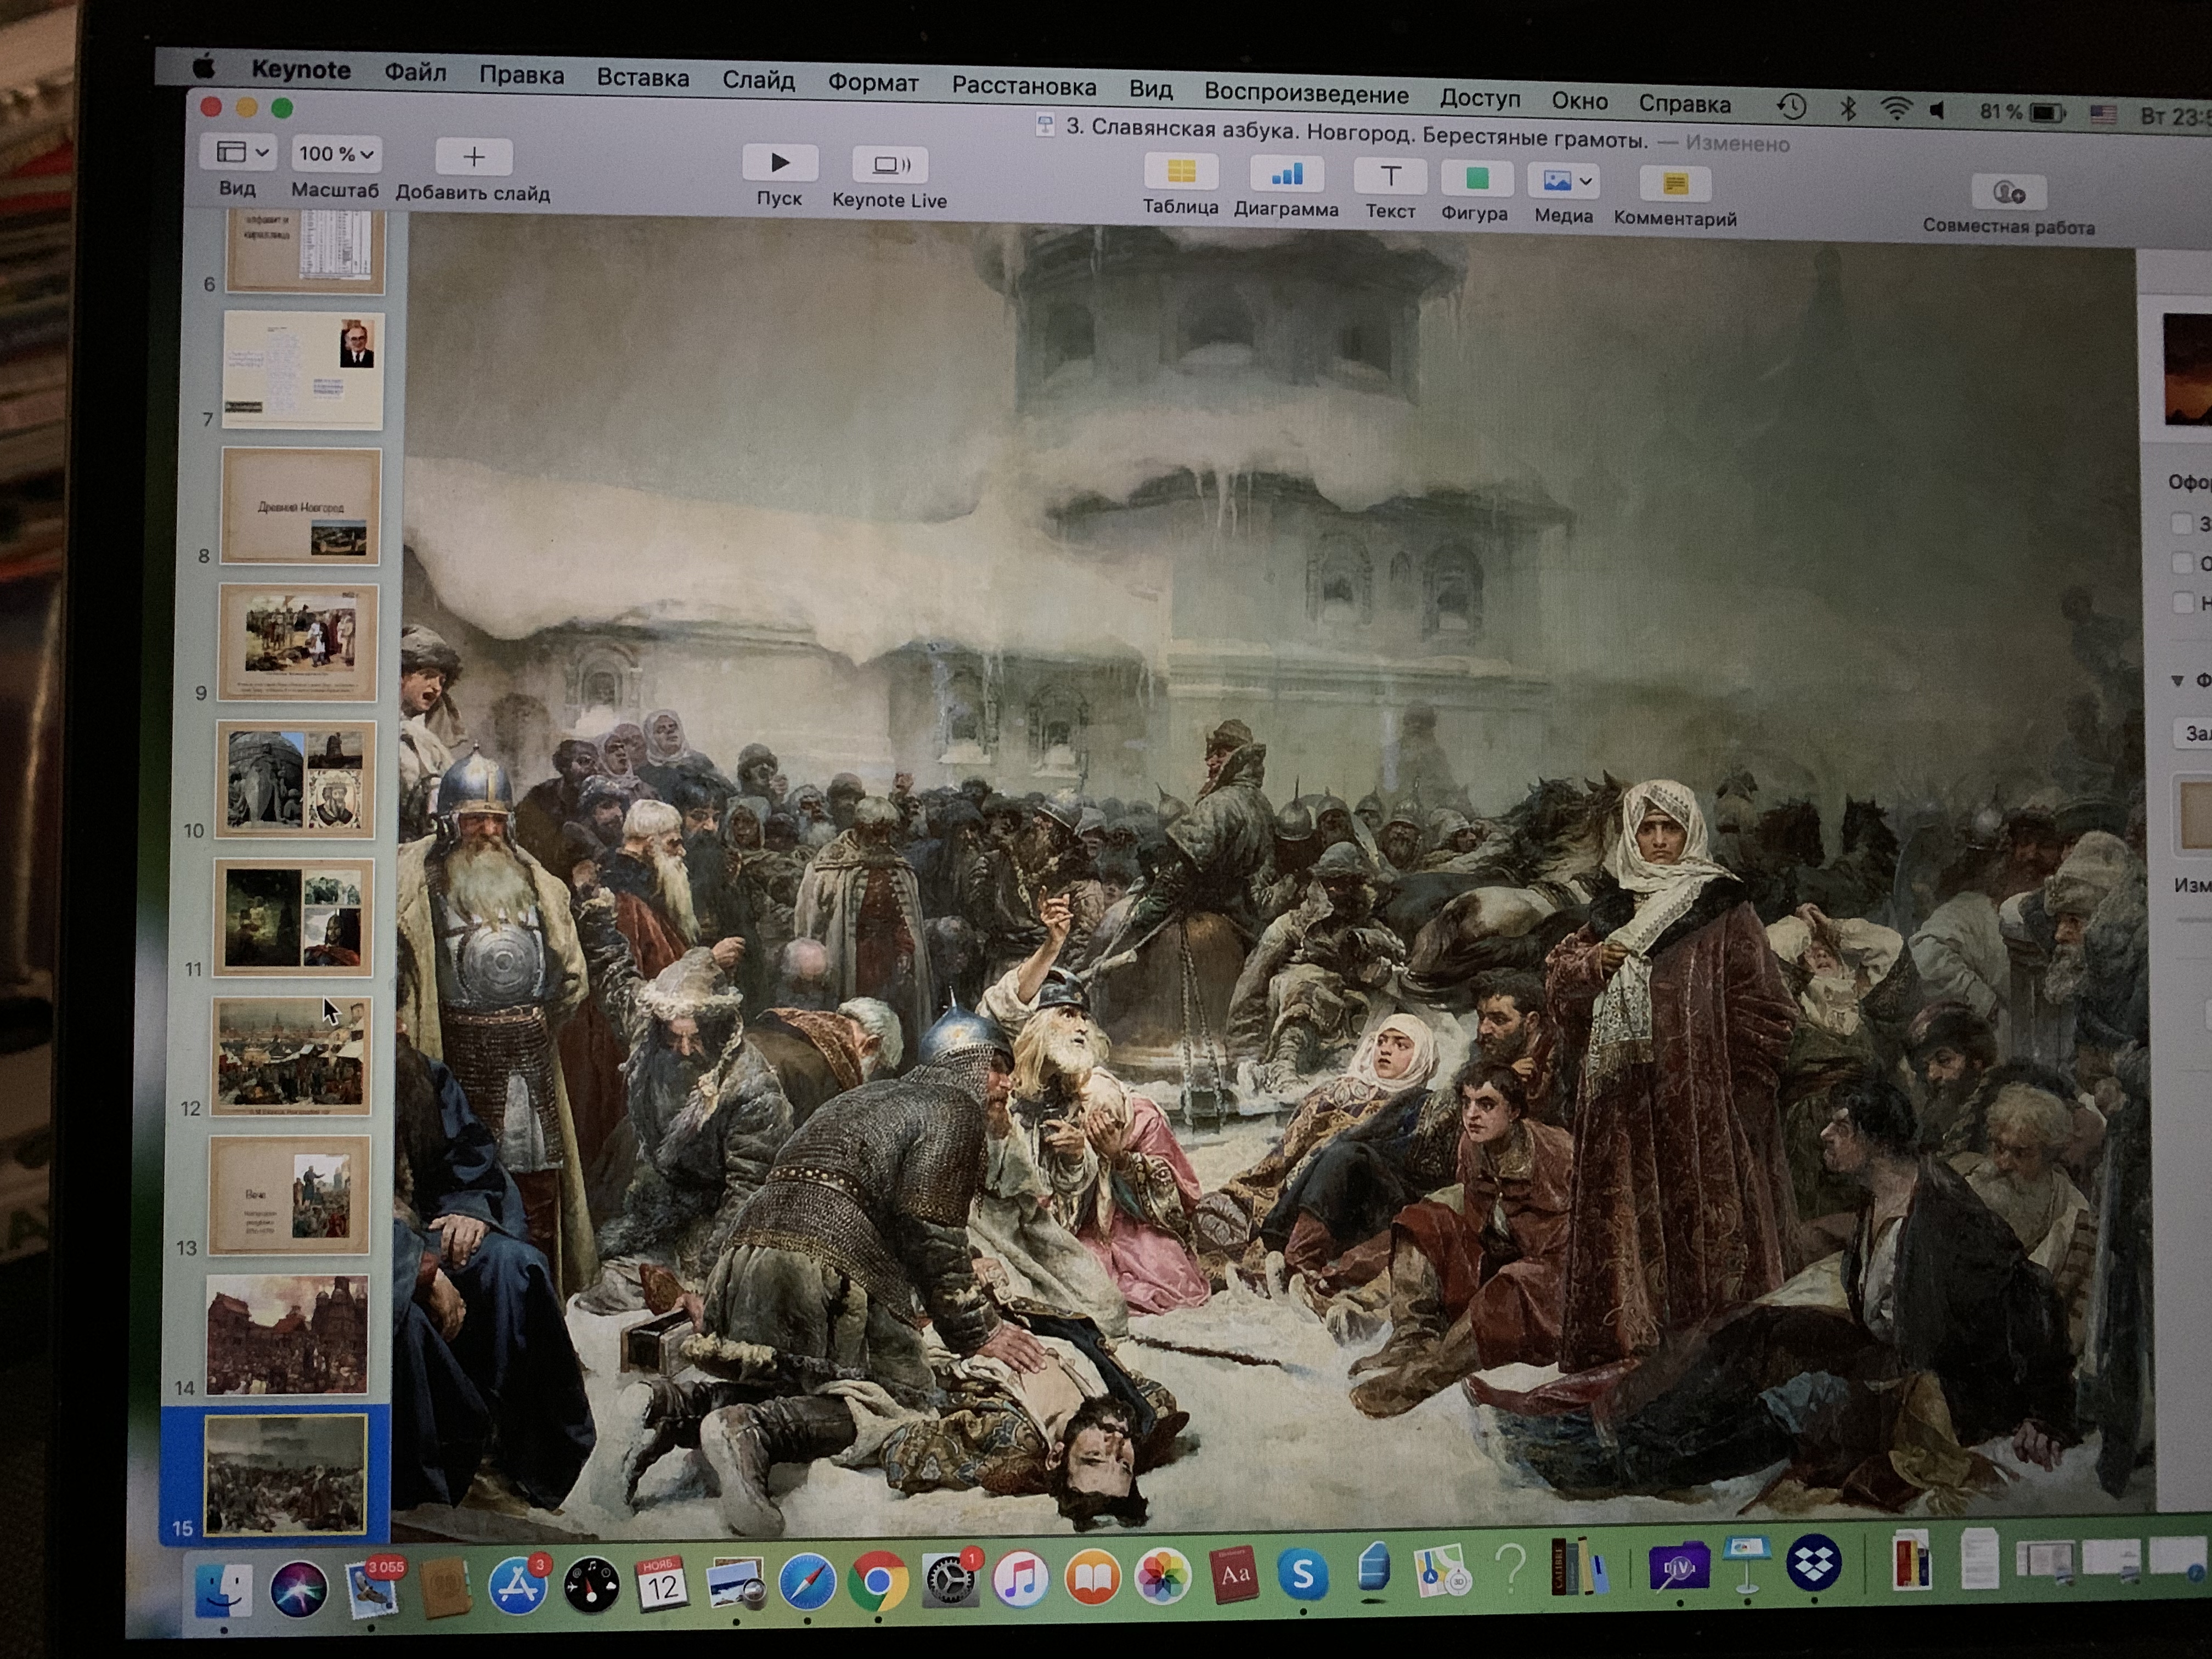Select slide 9 thumbnail in navigator

click(x=298, y=643)
